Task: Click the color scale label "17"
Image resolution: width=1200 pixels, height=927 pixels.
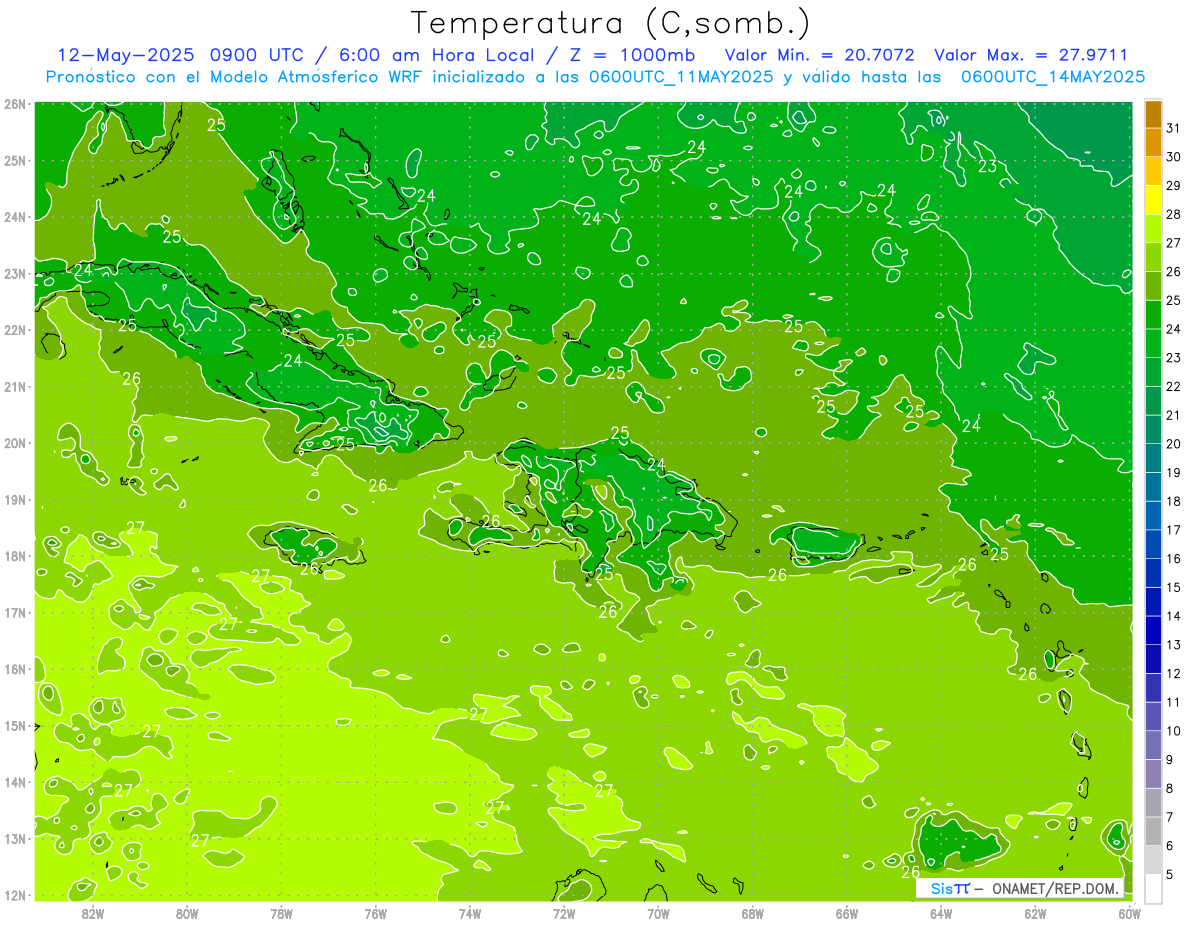Action: [x=1174, y=529]
